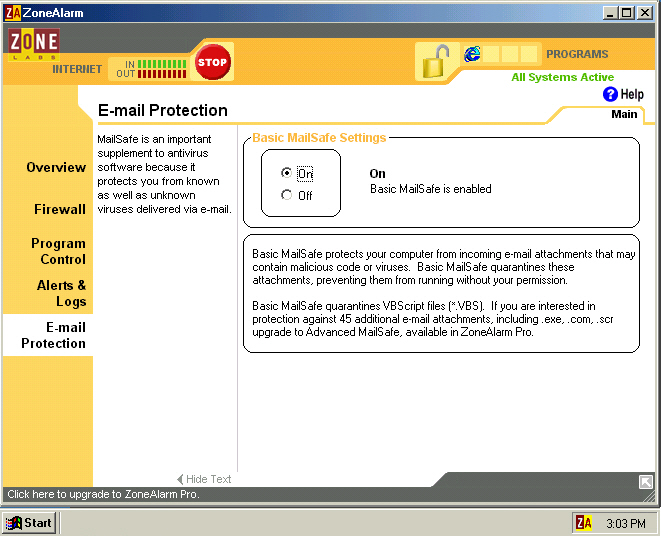Open the Program Control panel
The width and height of the screenshot is (661, 536).
coord(58,251)
